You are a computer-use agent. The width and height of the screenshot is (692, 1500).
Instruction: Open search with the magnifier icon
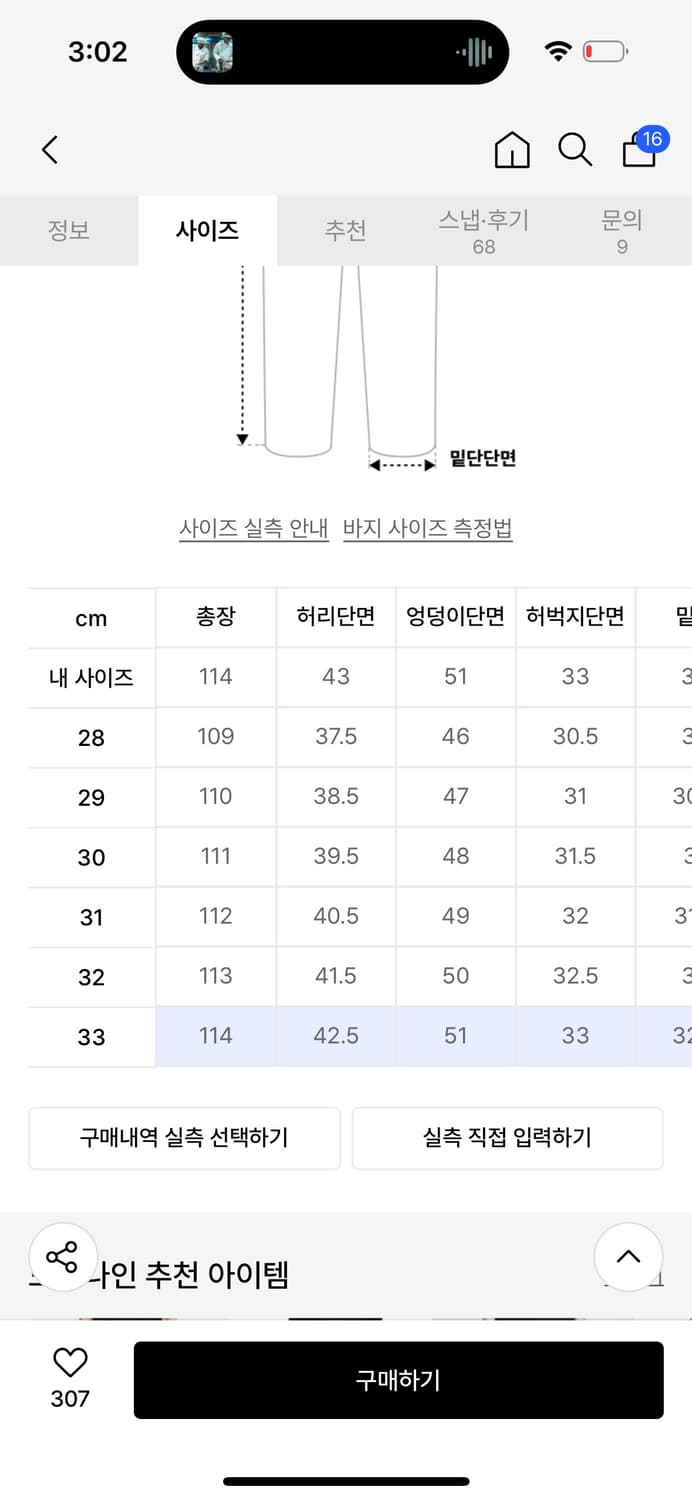[575, 150]
